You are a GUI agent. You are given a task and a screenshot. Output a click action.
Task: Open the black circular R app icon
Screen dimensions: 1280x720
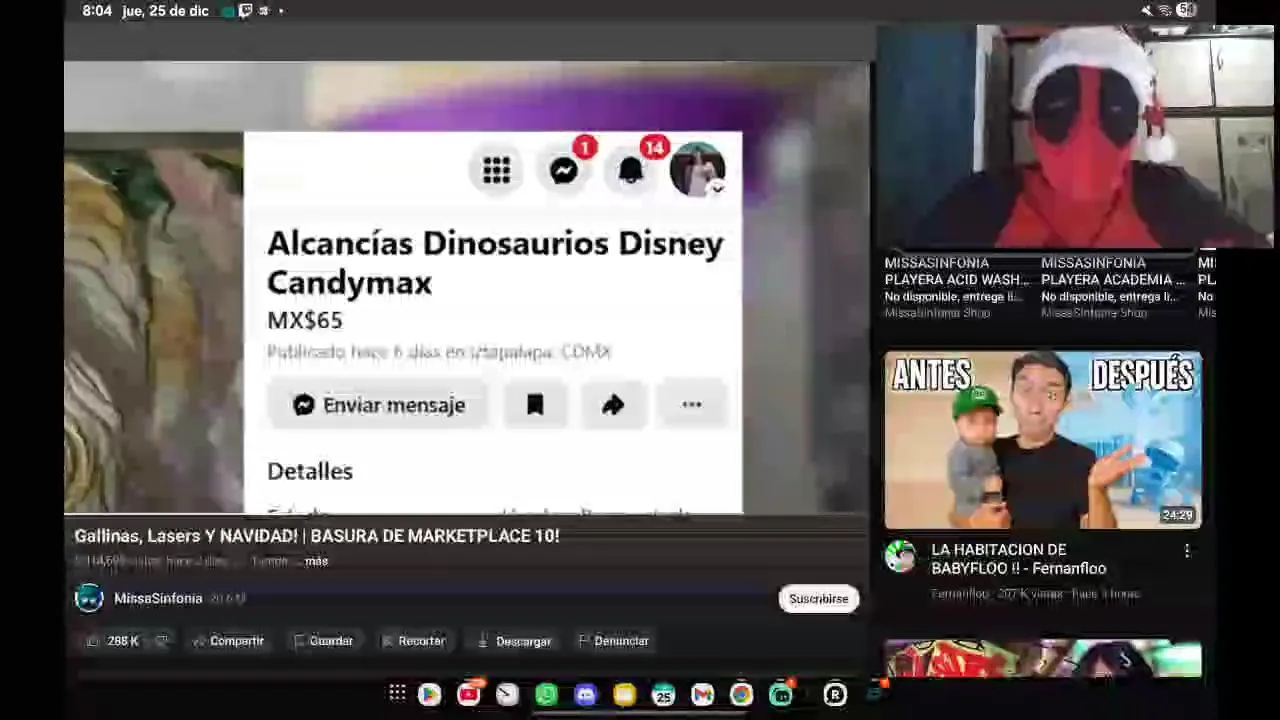tap(835, 694)
